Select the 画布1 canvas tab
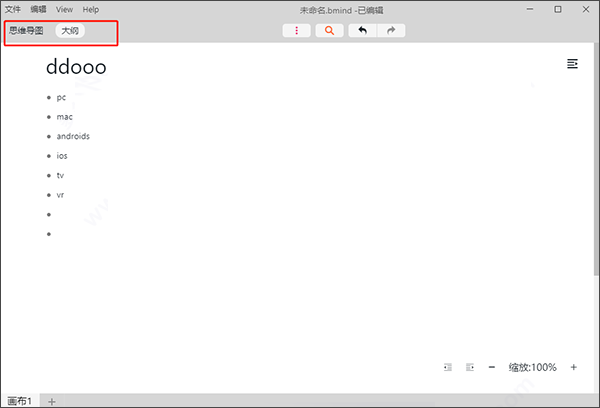This screenshot has height=408, width=600. (x=20, y=401)
